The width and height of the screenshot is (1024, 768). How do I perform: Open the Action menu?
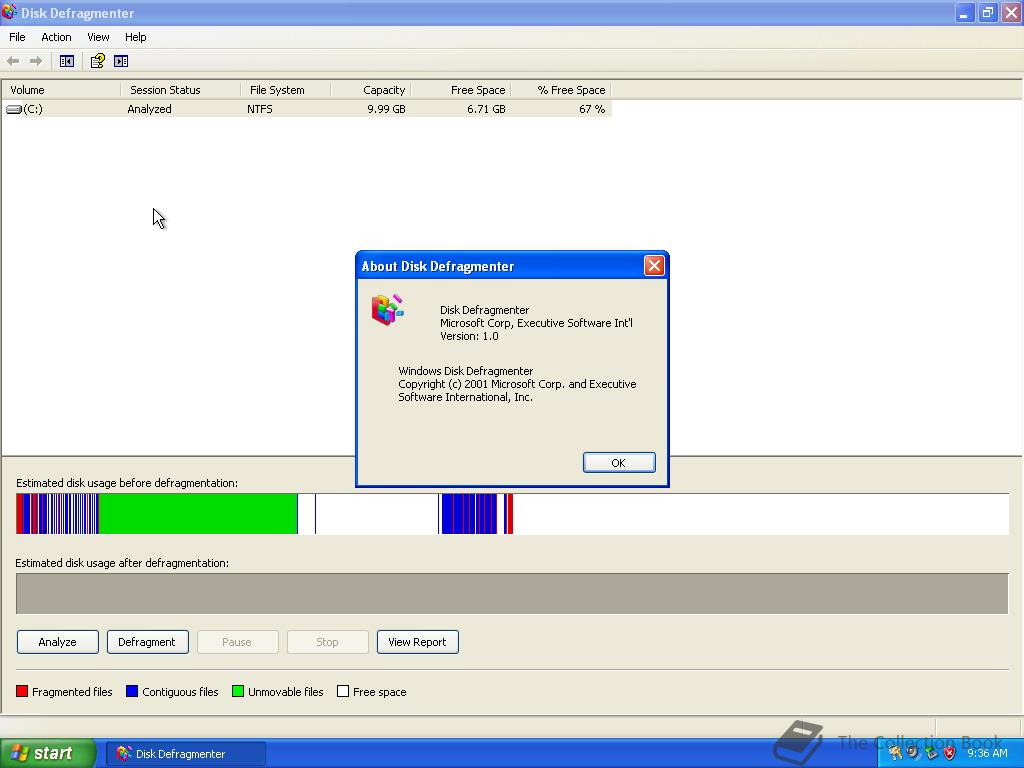(x=56, y=37)
